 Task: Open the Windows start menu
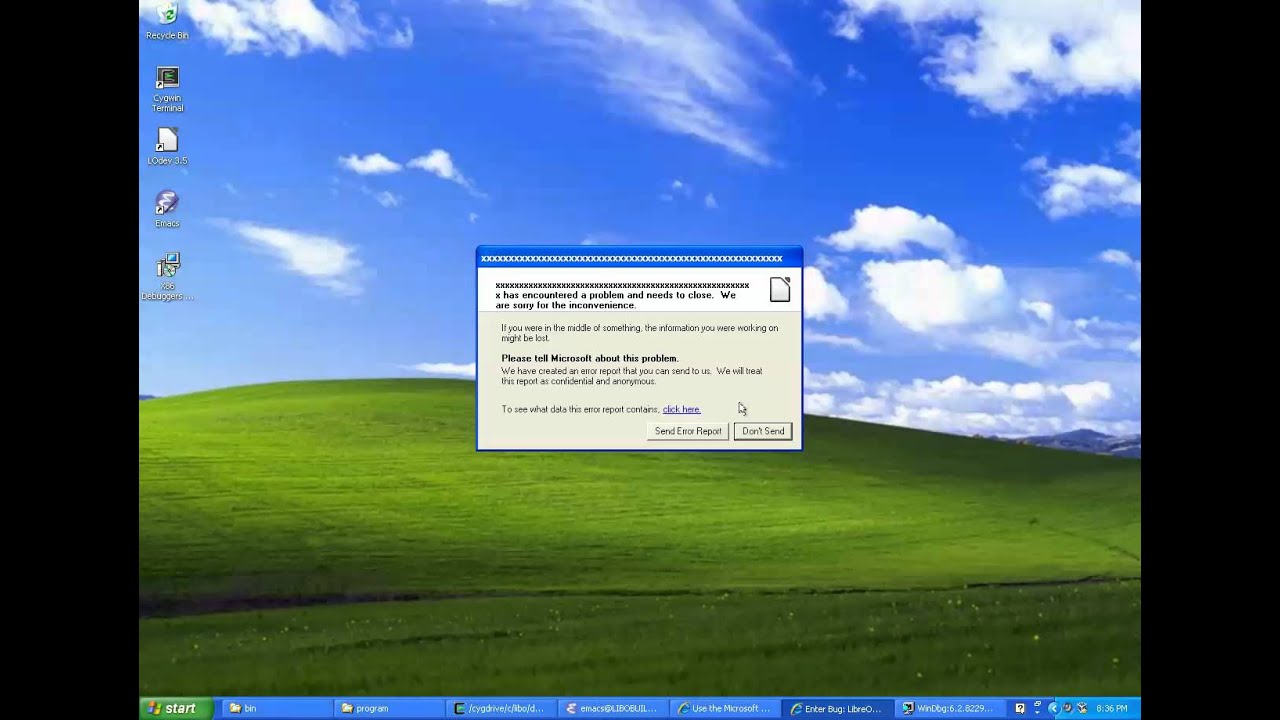(176, 708)
